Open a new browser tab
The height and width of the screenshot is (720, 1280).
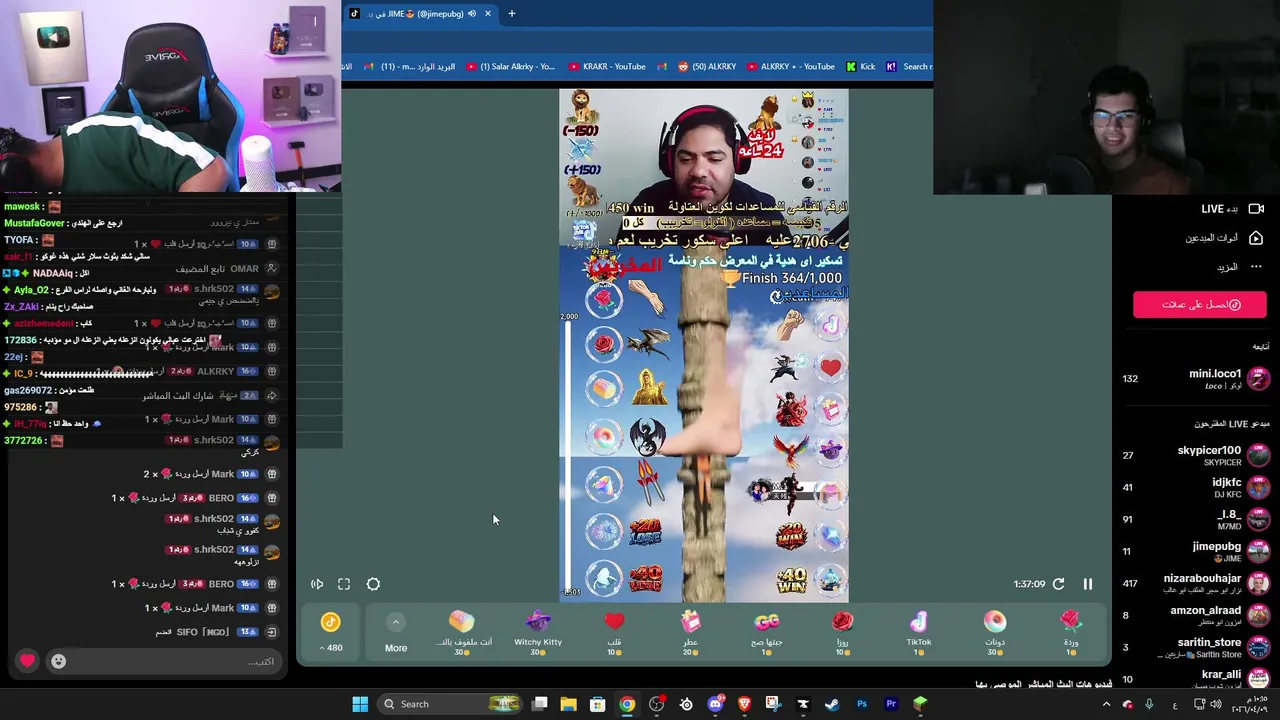(x=511, y=14)
